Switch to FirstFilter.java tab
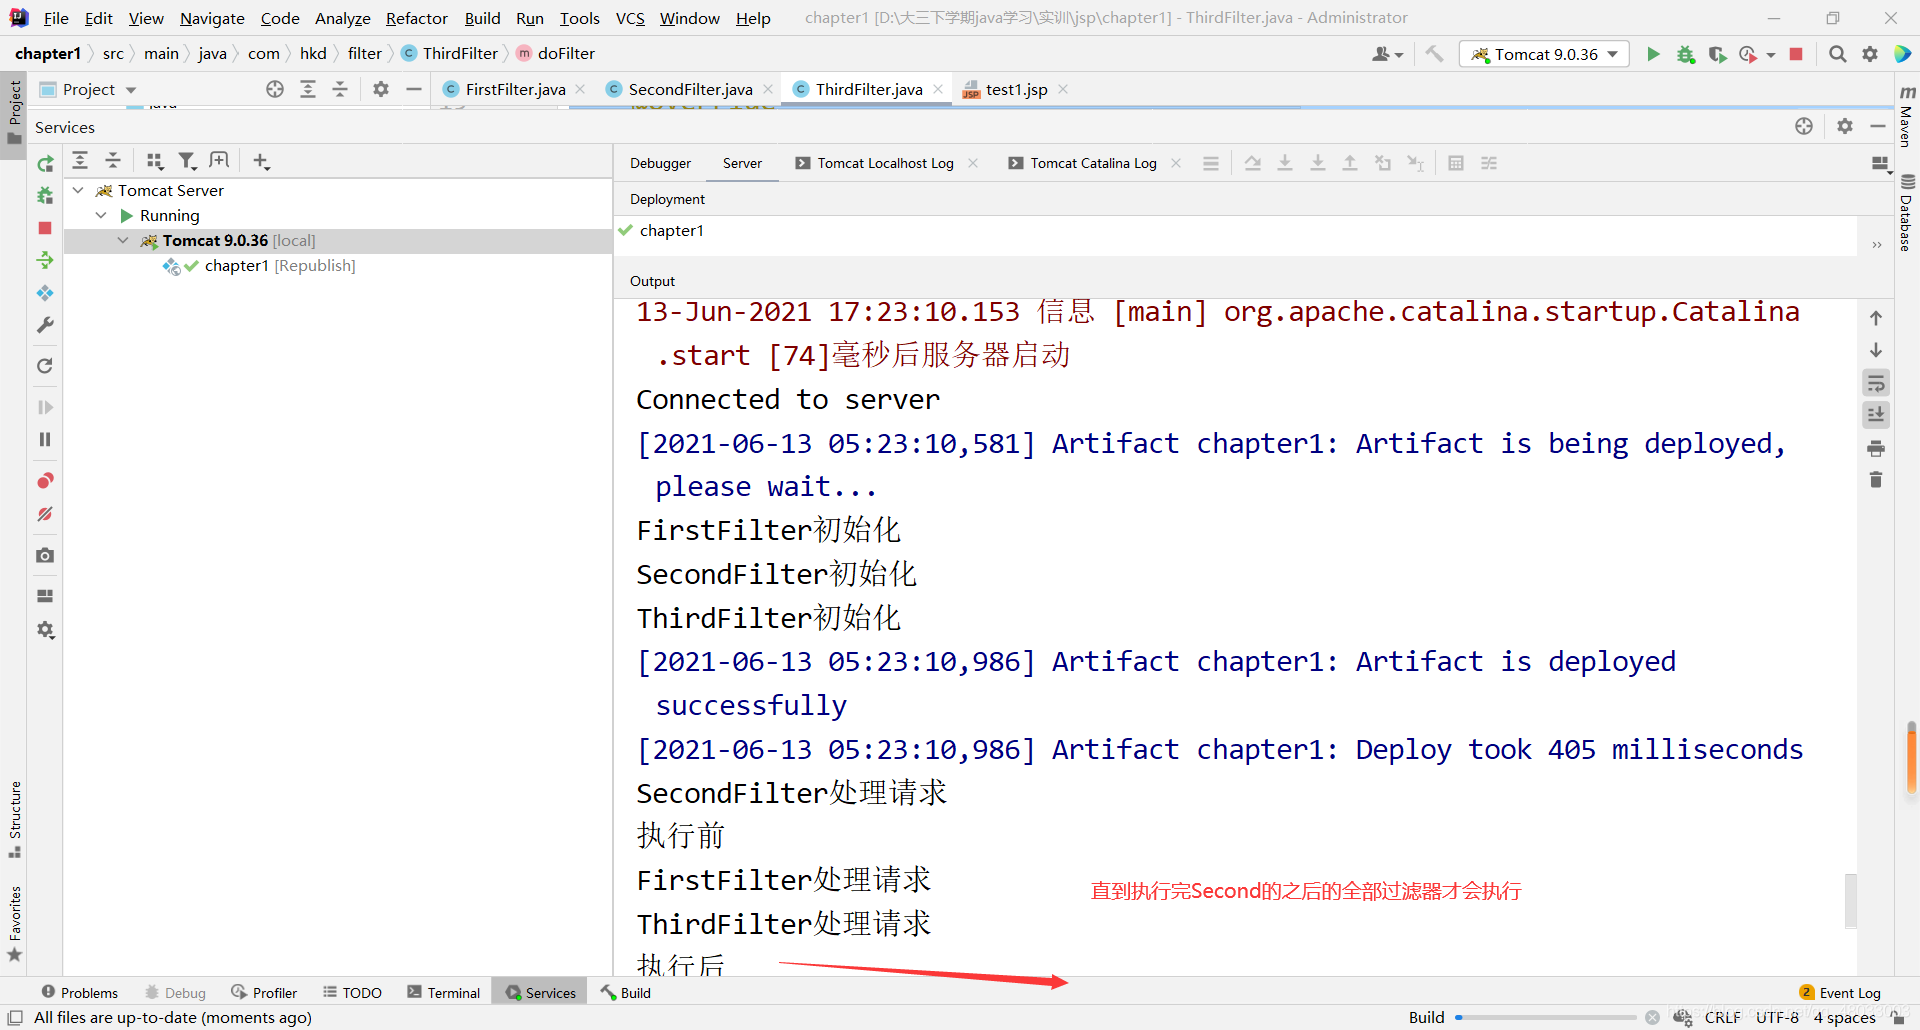 click(514, 89)
